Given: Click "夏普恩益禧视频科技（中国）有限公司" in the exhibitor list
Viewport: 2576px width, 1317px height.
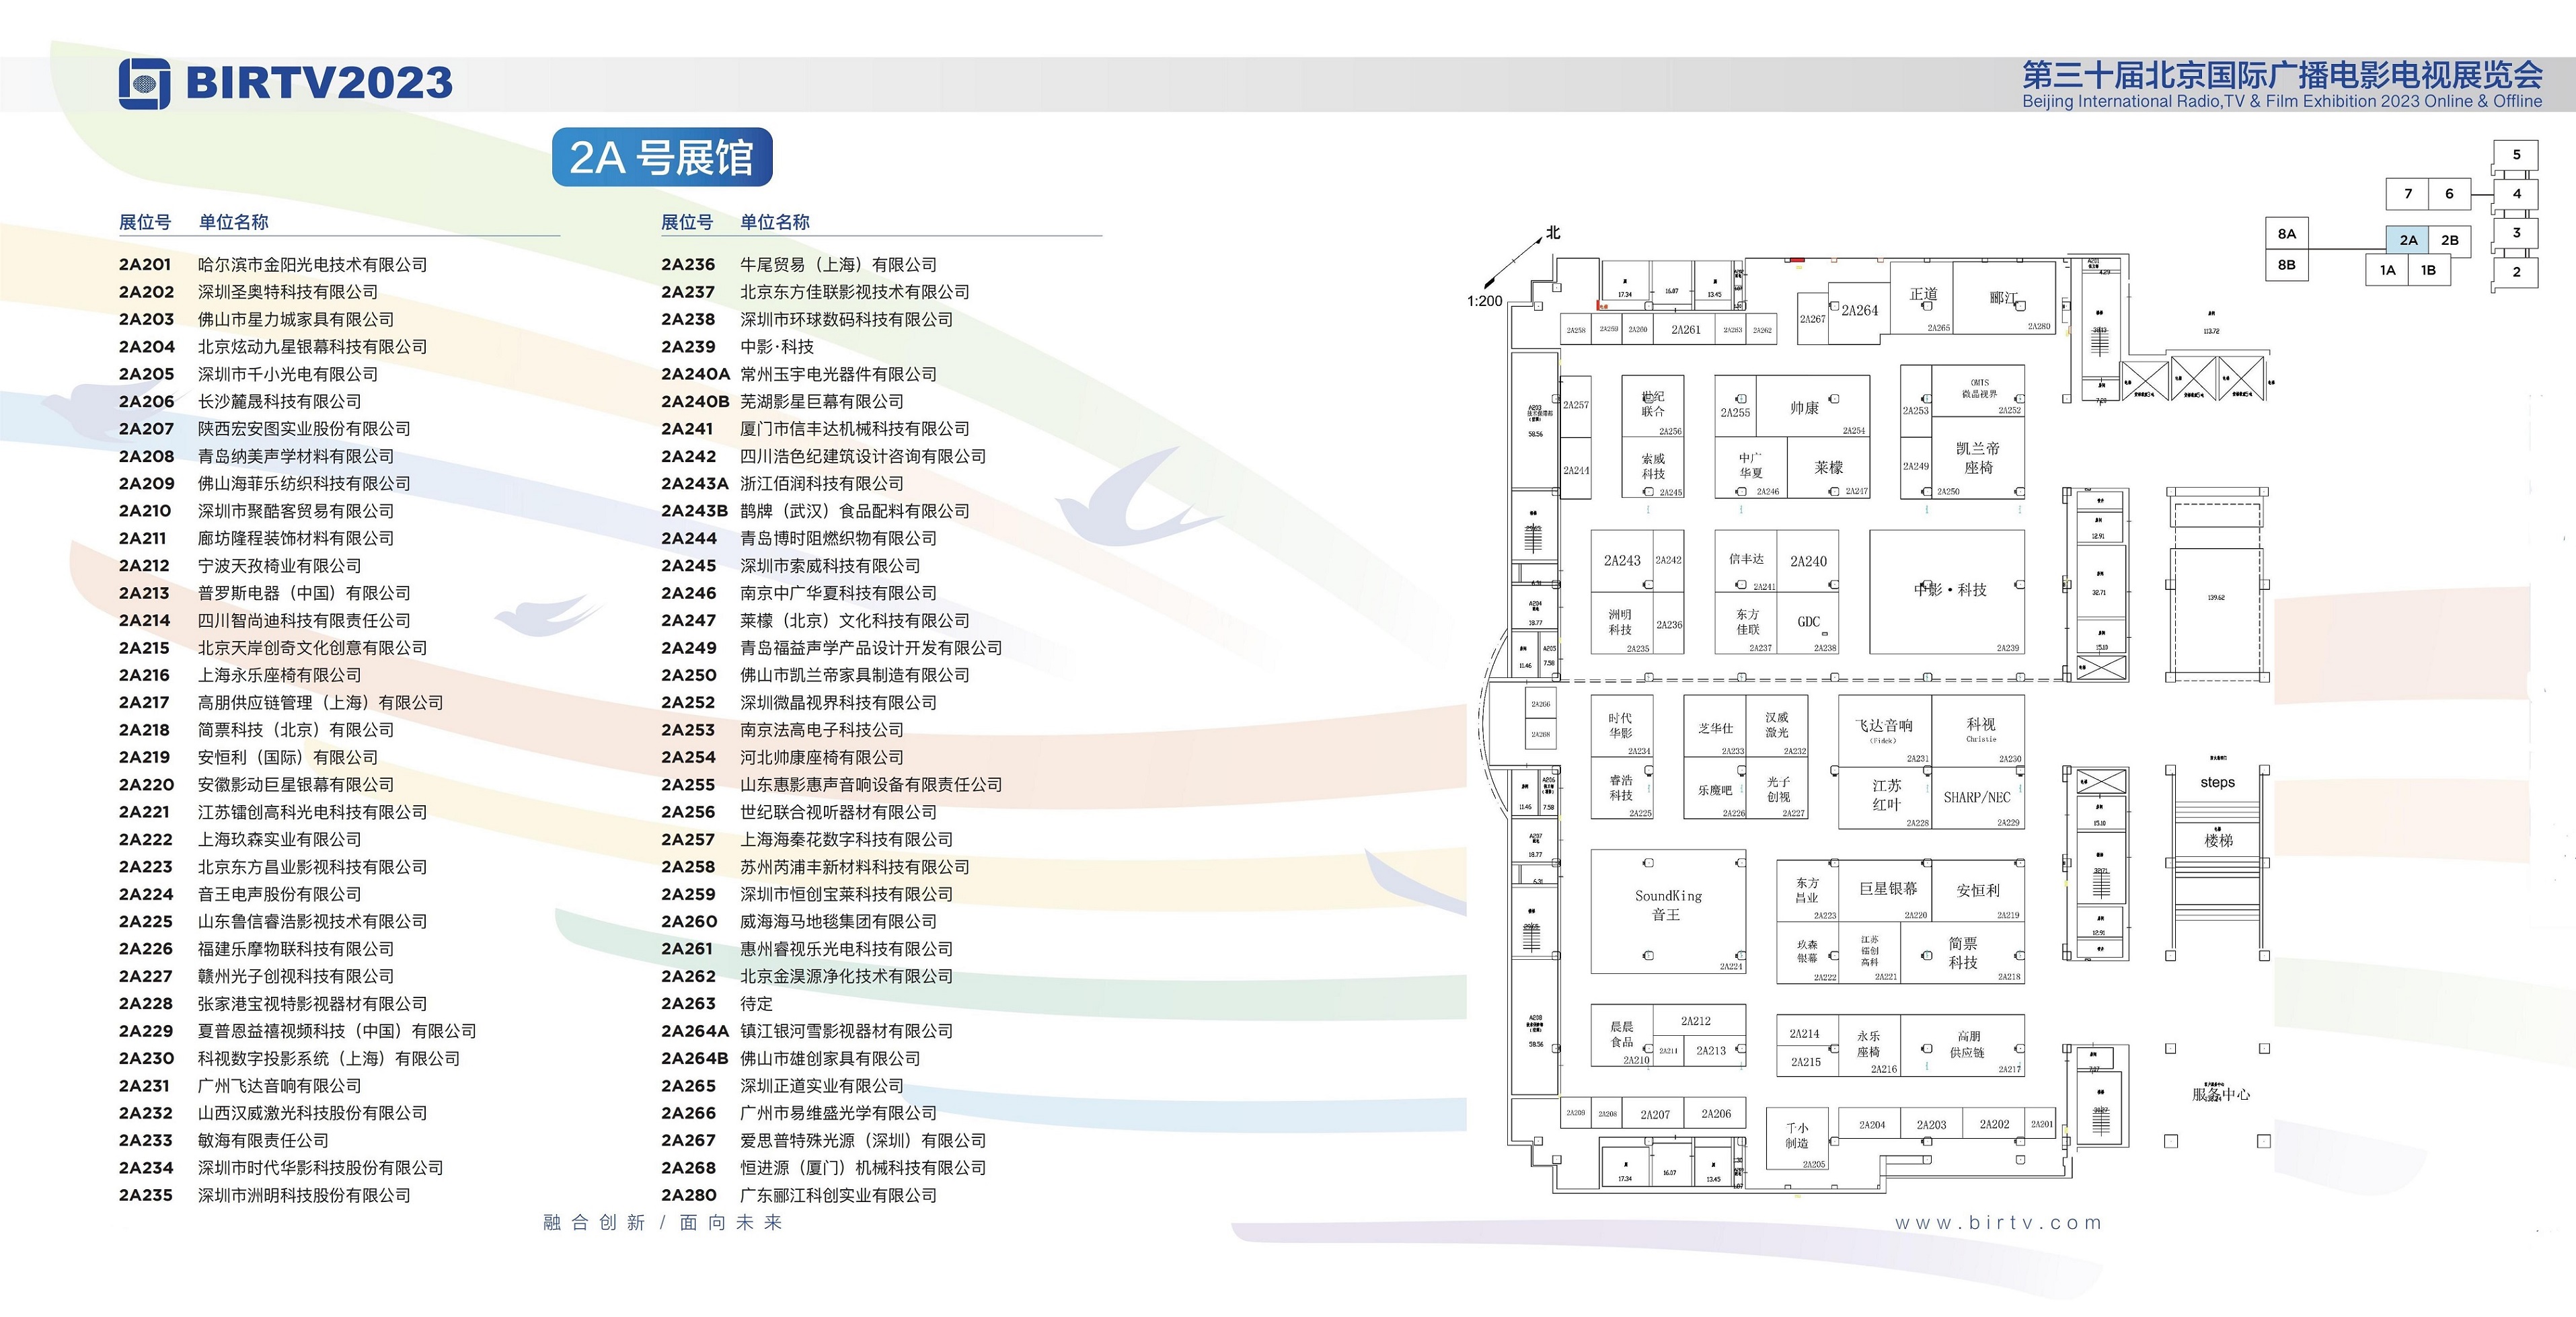Looking at the screenshot, I should (337, 1031).
